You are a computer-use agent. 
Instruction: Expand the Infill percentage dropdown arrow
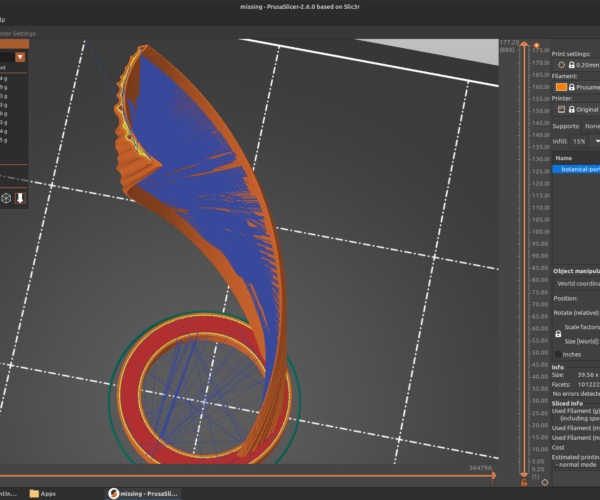[595, 142]
